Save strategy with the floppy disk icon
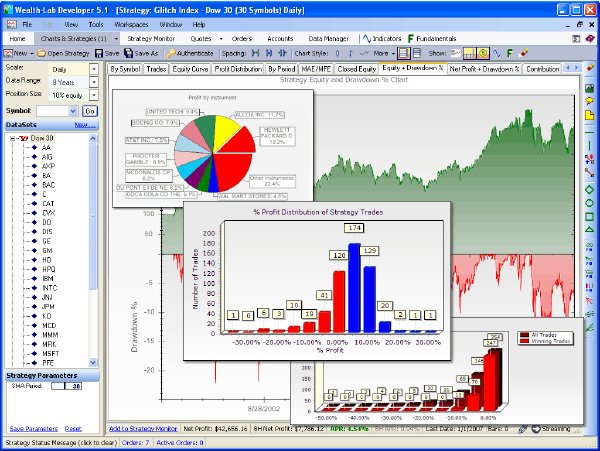The width and height of the screenshot is (600, 451). click(99, 53)
